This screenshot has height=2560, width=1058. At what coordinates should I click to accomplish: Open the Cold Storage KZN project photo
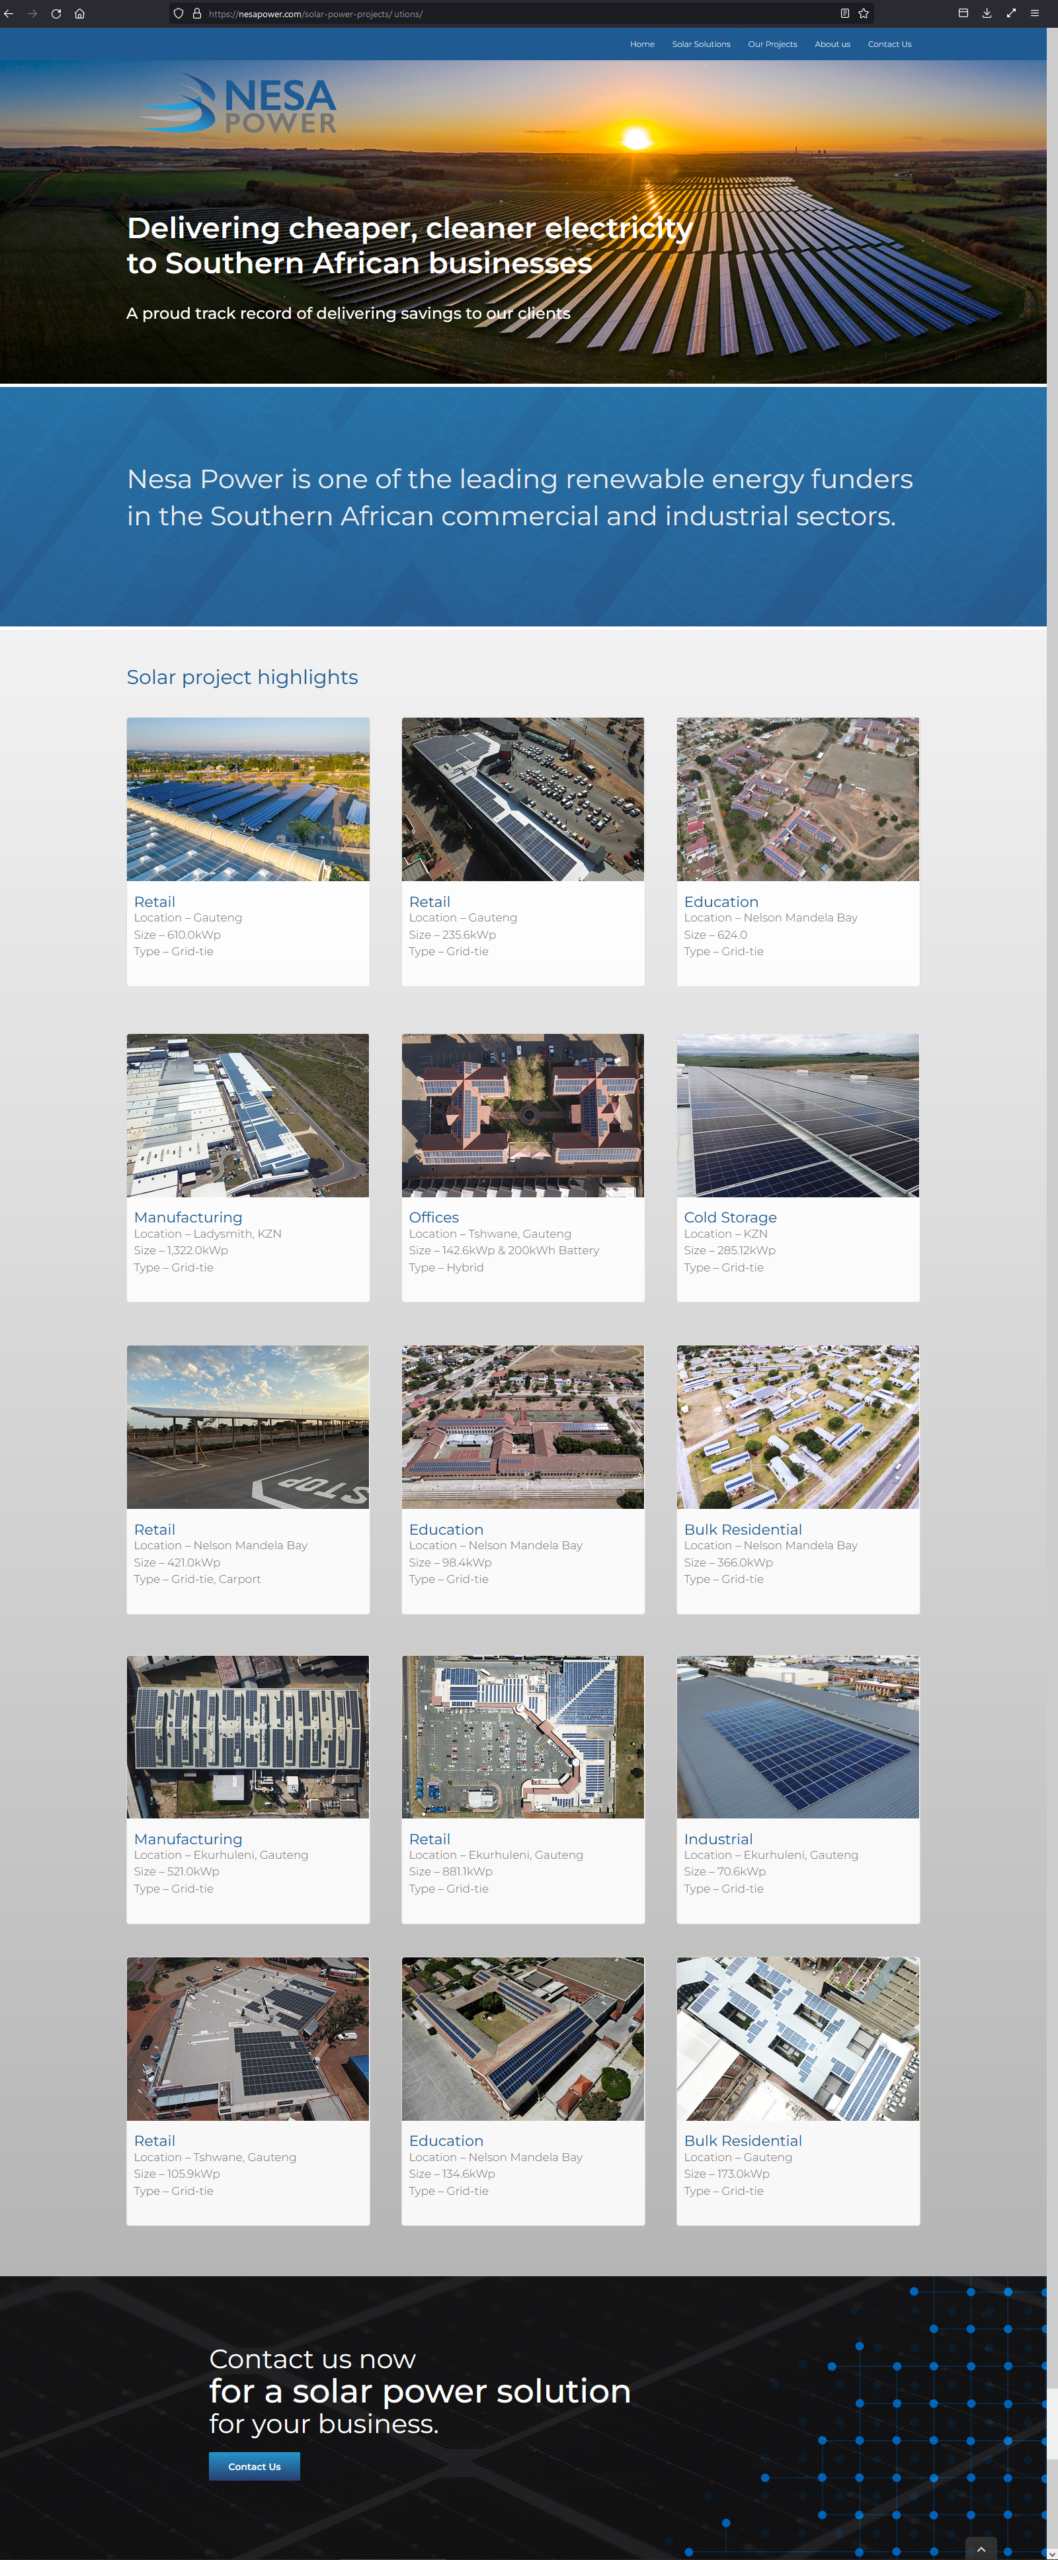[798, 1115]
